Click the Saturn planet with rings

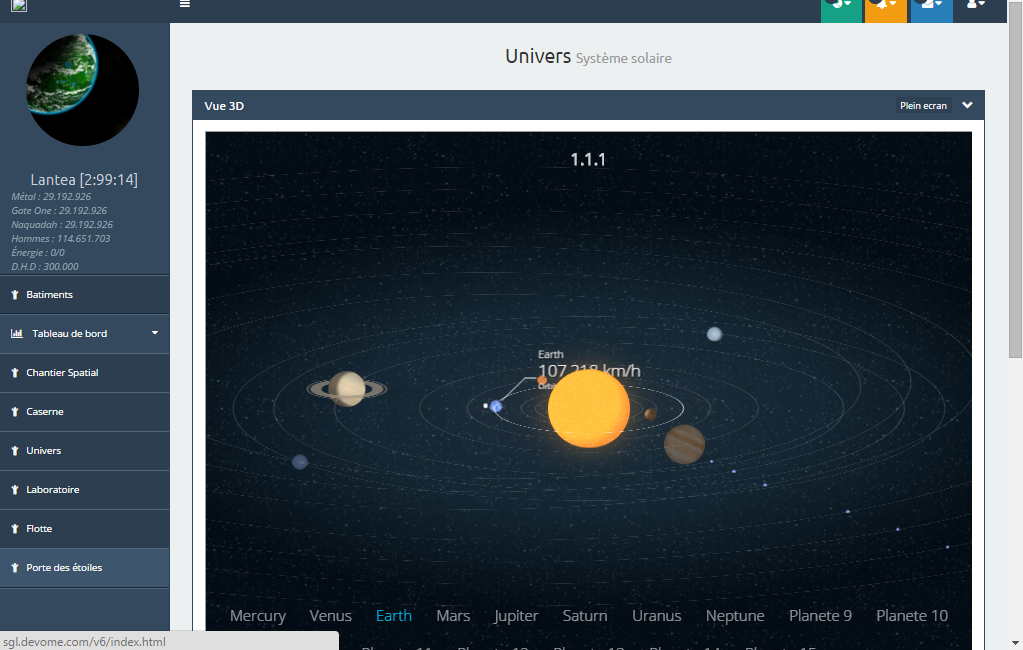[347, 389]
